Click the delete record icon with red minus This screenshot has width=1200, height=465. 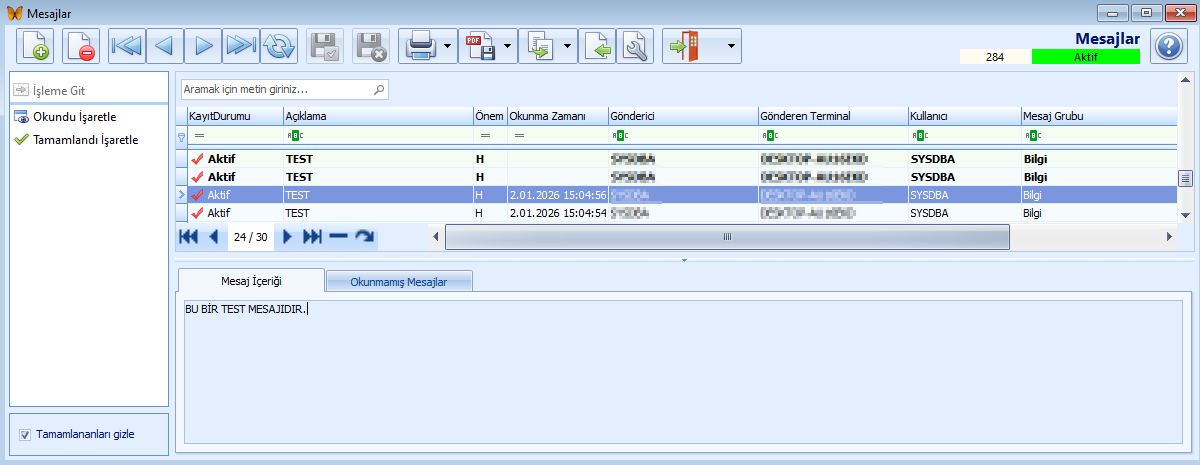(81, 46)
